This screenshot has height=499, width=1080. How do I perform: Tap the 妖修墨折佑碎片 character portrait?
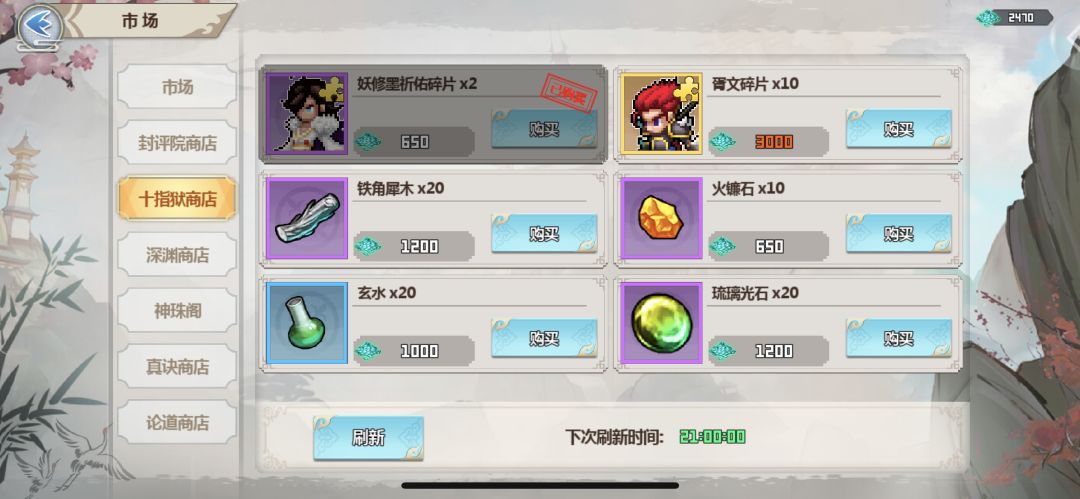point(307,113)
